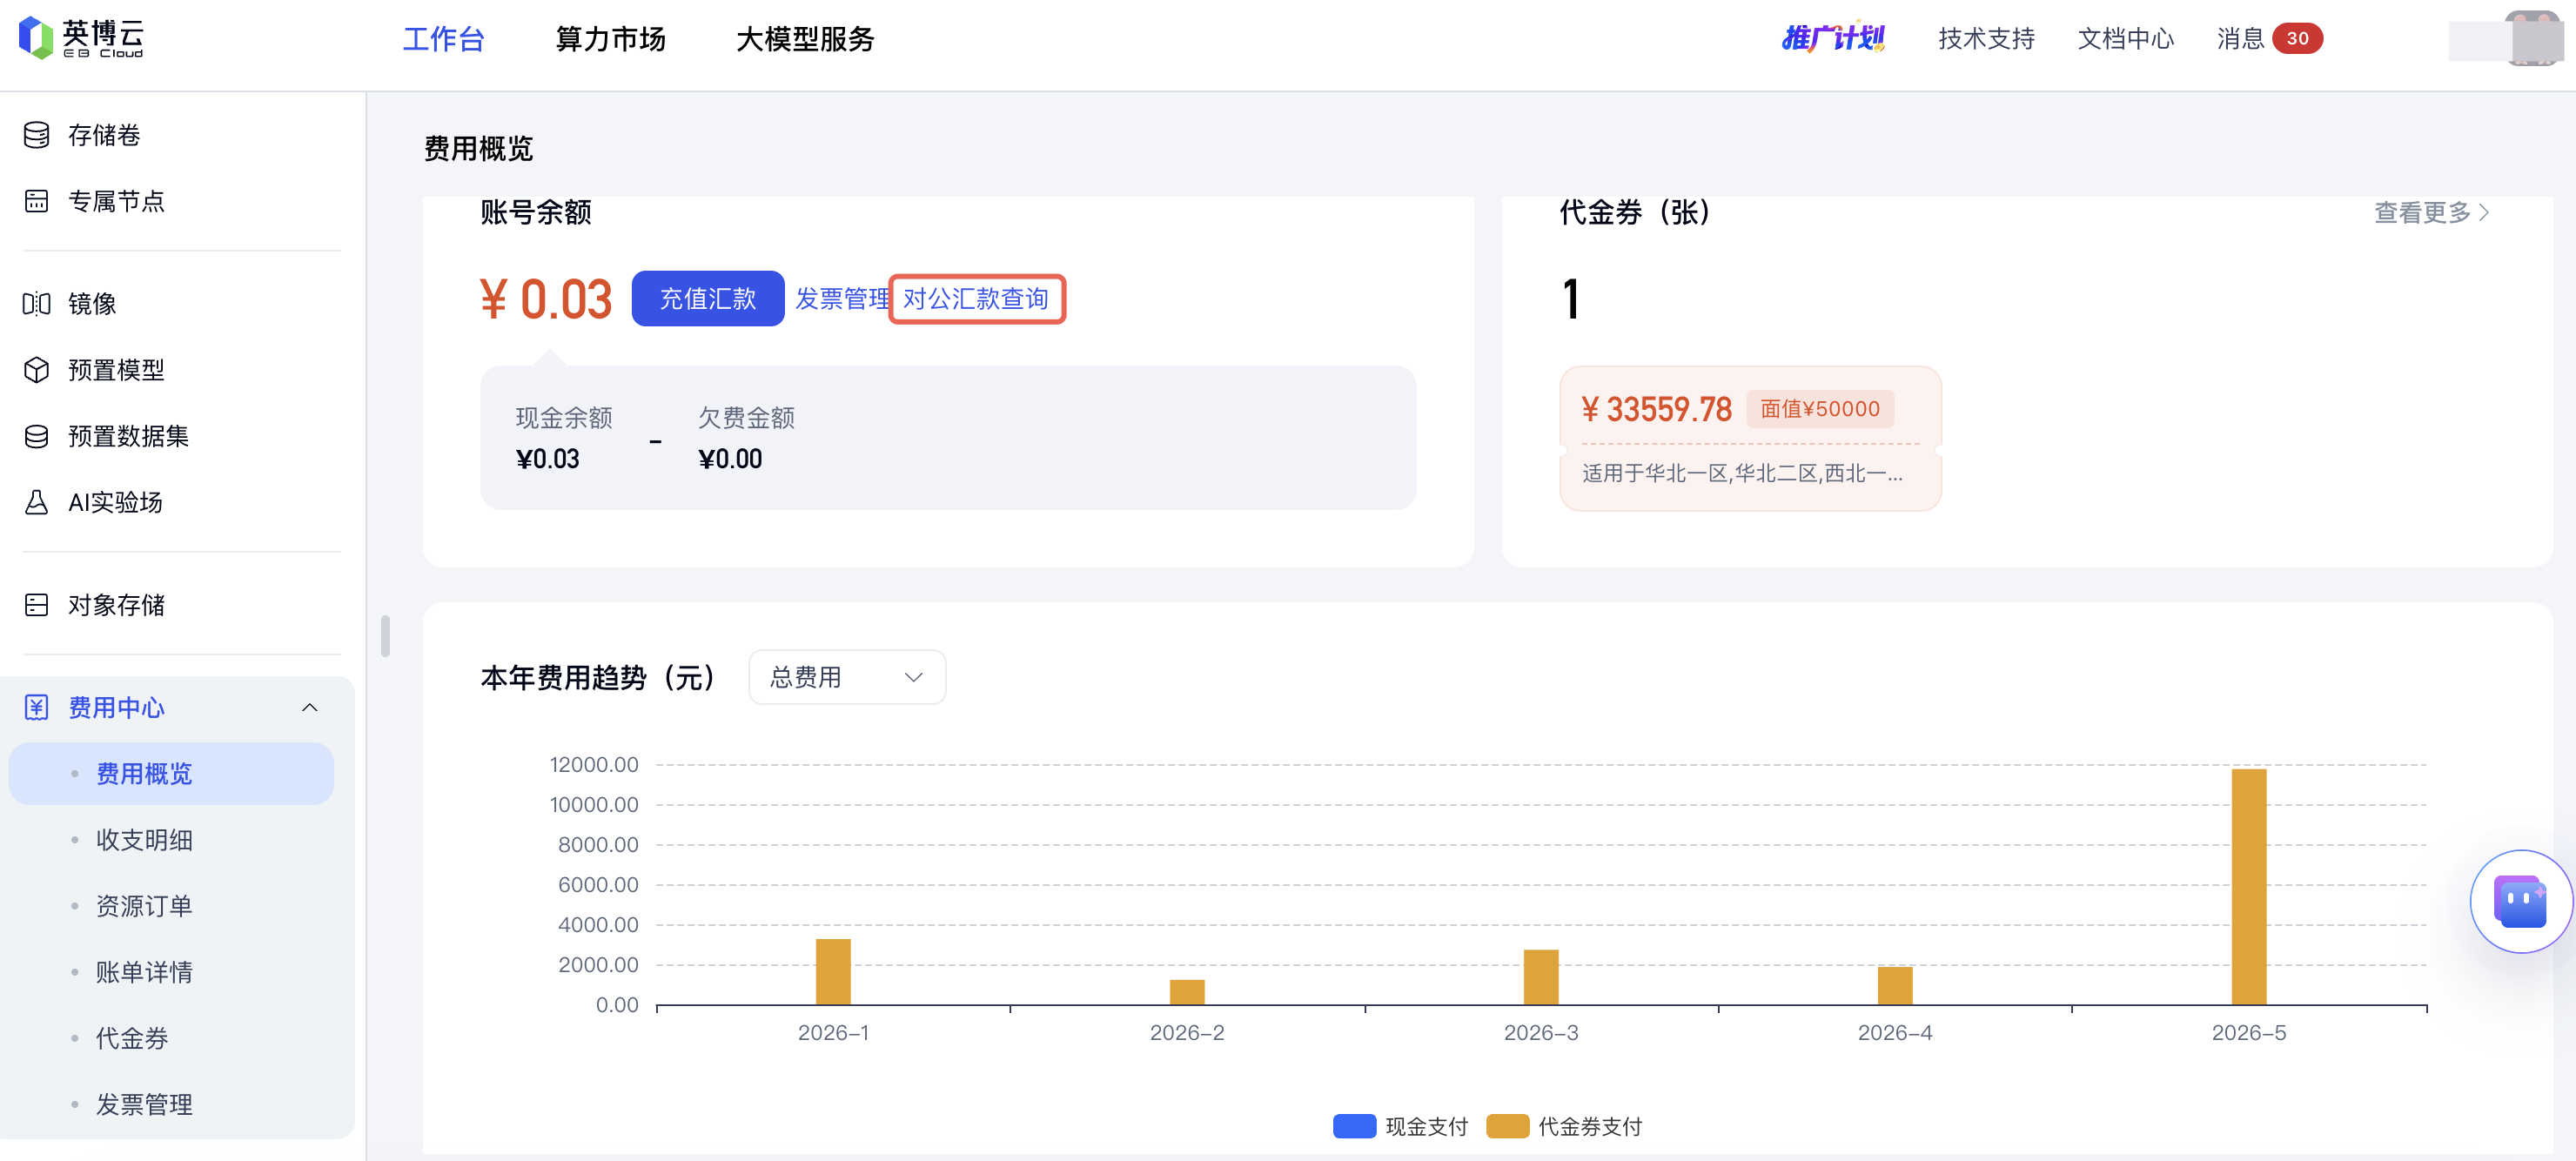
Task: Click the 费用中心 yen icon
Action: click(37, 708)
